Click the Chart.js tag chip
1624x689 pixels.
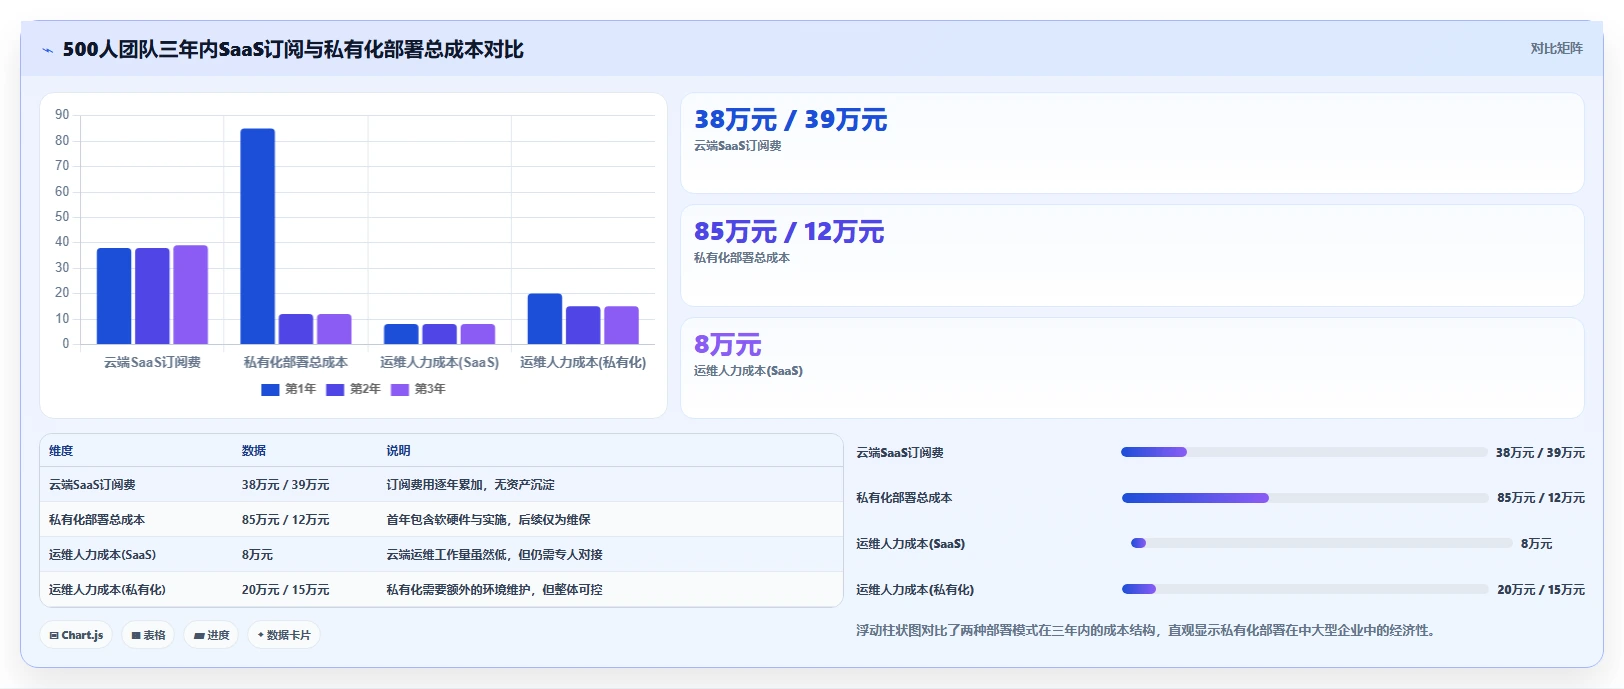click(x=76, y=635)
